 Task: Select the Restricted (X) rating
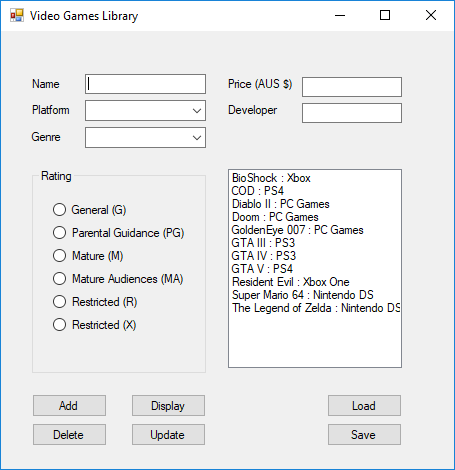pyautogui.click(x=94, y=325)
